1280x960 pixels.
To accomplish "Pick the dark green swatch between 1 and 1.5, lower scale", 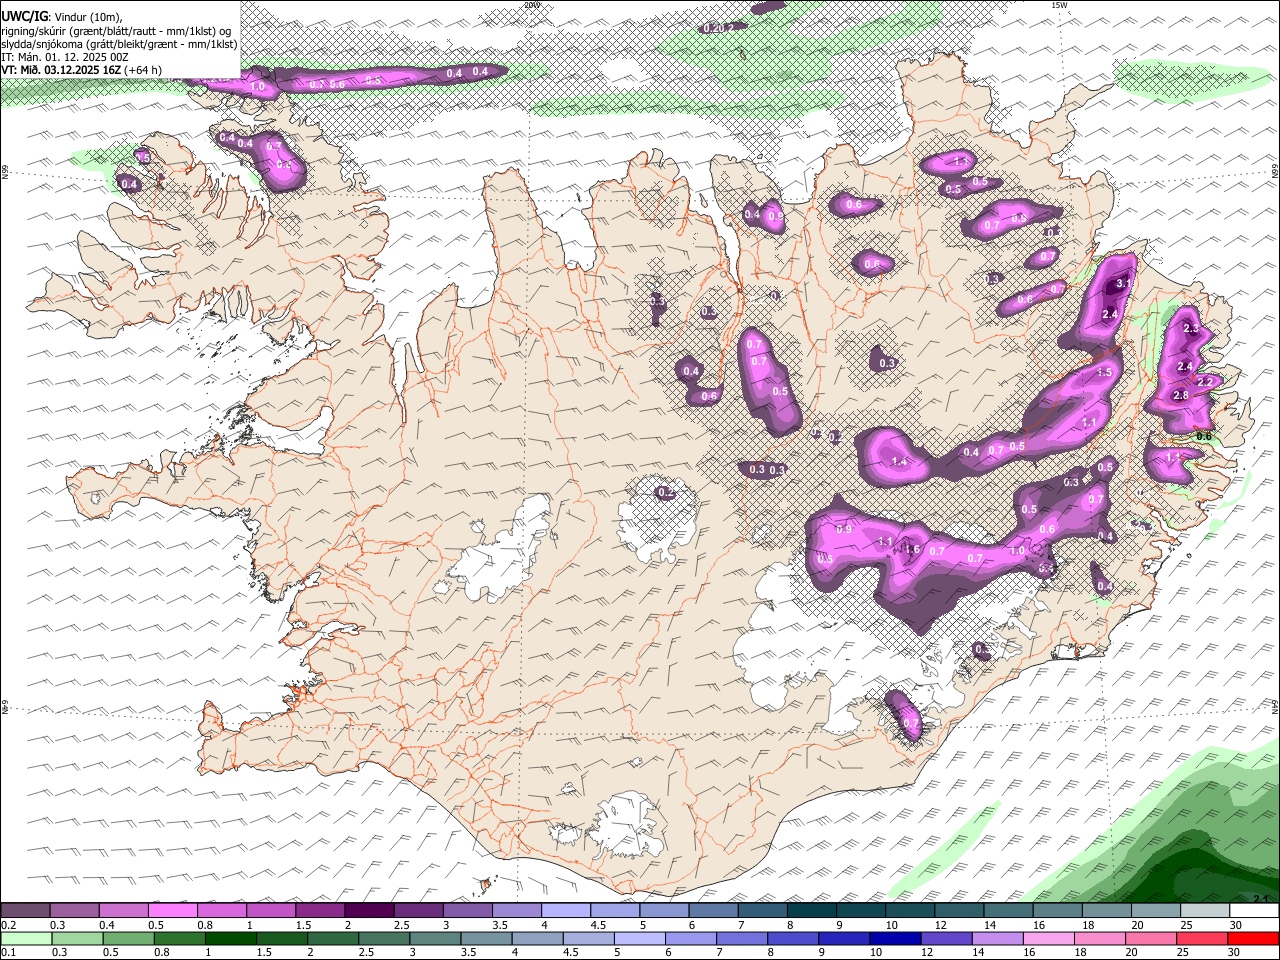I will click(x=230, y=939).
